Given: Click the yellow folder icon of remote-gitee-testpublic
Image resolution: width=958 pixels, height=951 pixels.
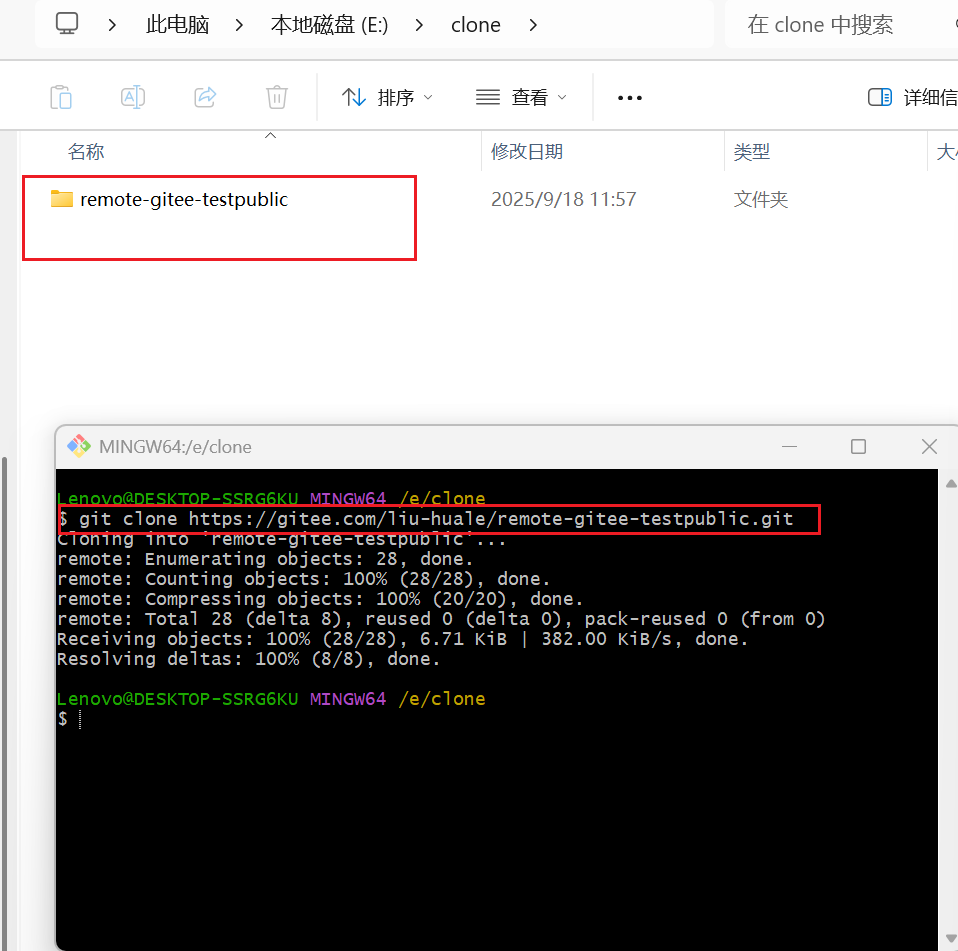Looking at the screenshot, I should coord(62,199).
